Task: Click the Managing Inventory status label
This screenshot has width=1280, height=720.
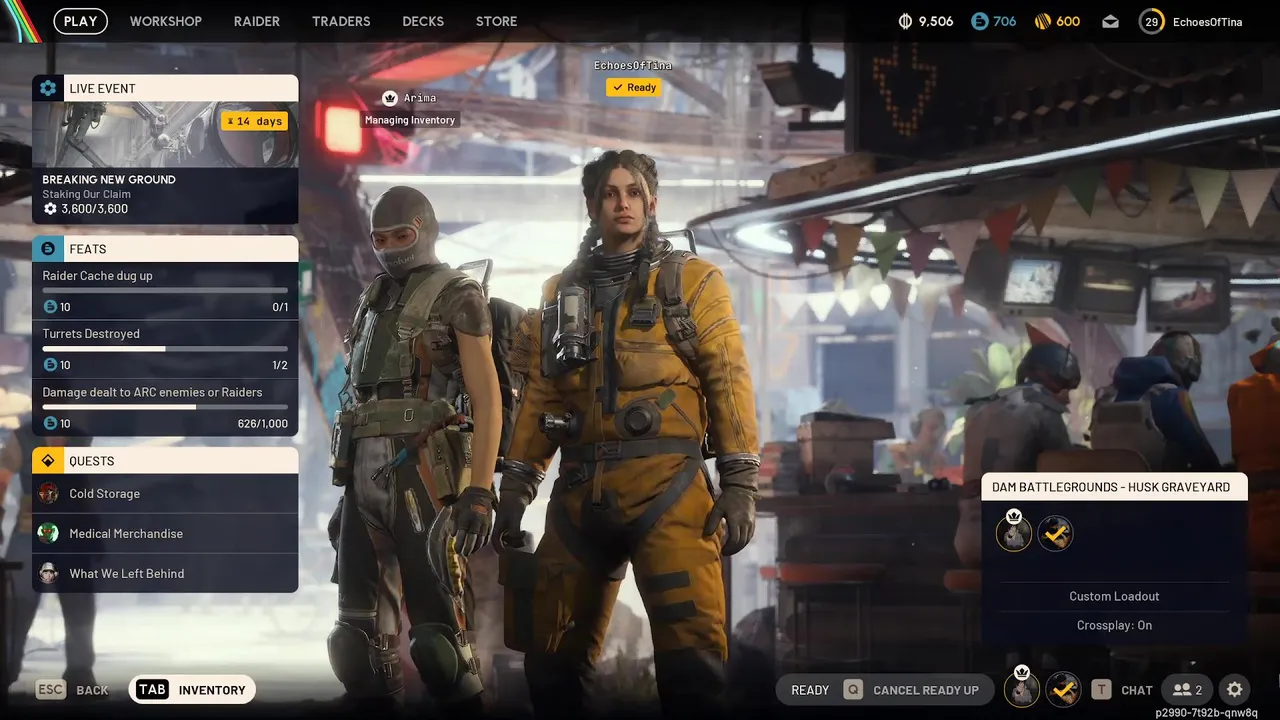Action: click(410, 120)
